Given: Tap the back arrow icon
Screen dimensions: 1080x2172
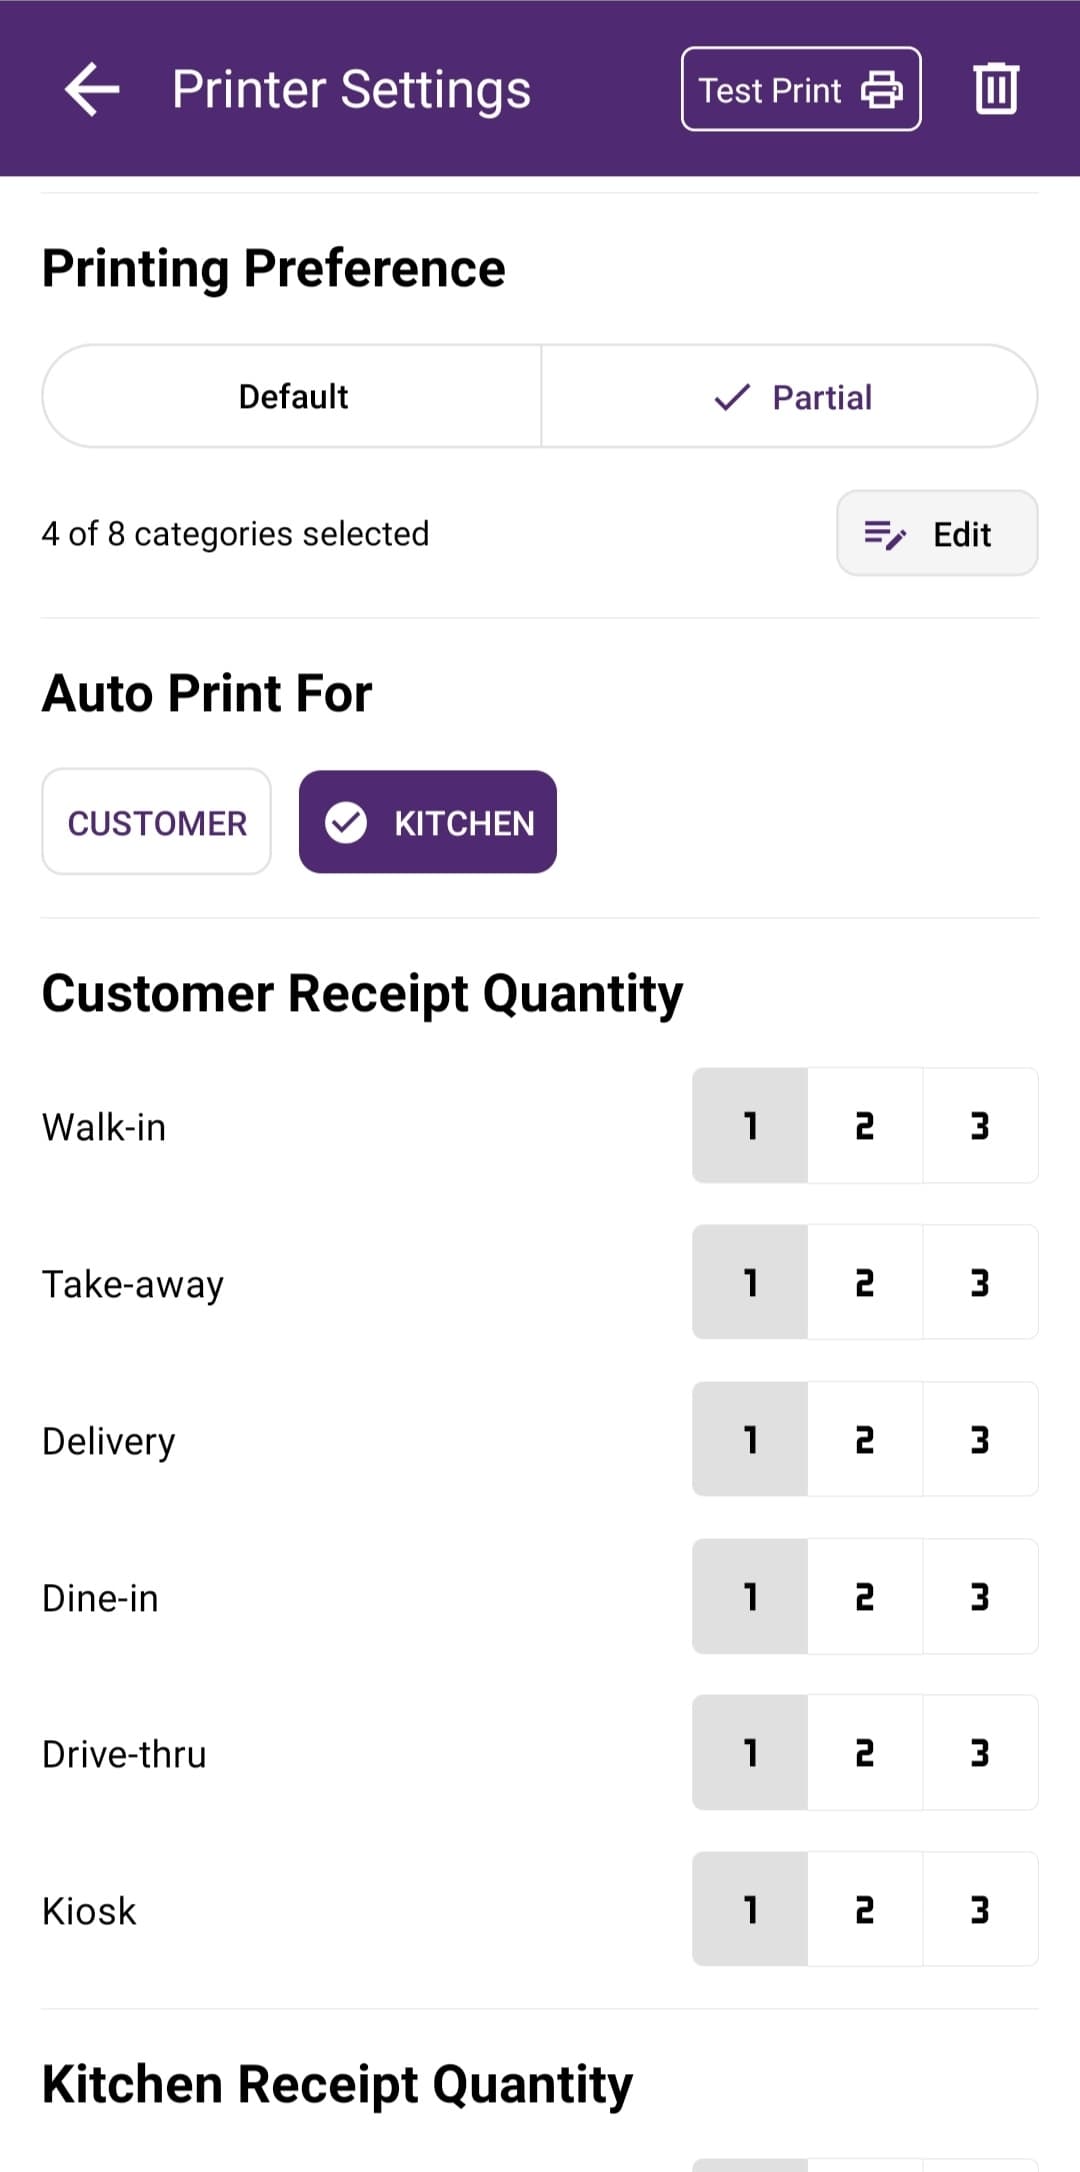Looking at the screenshot, I should (x=92, y=90).
